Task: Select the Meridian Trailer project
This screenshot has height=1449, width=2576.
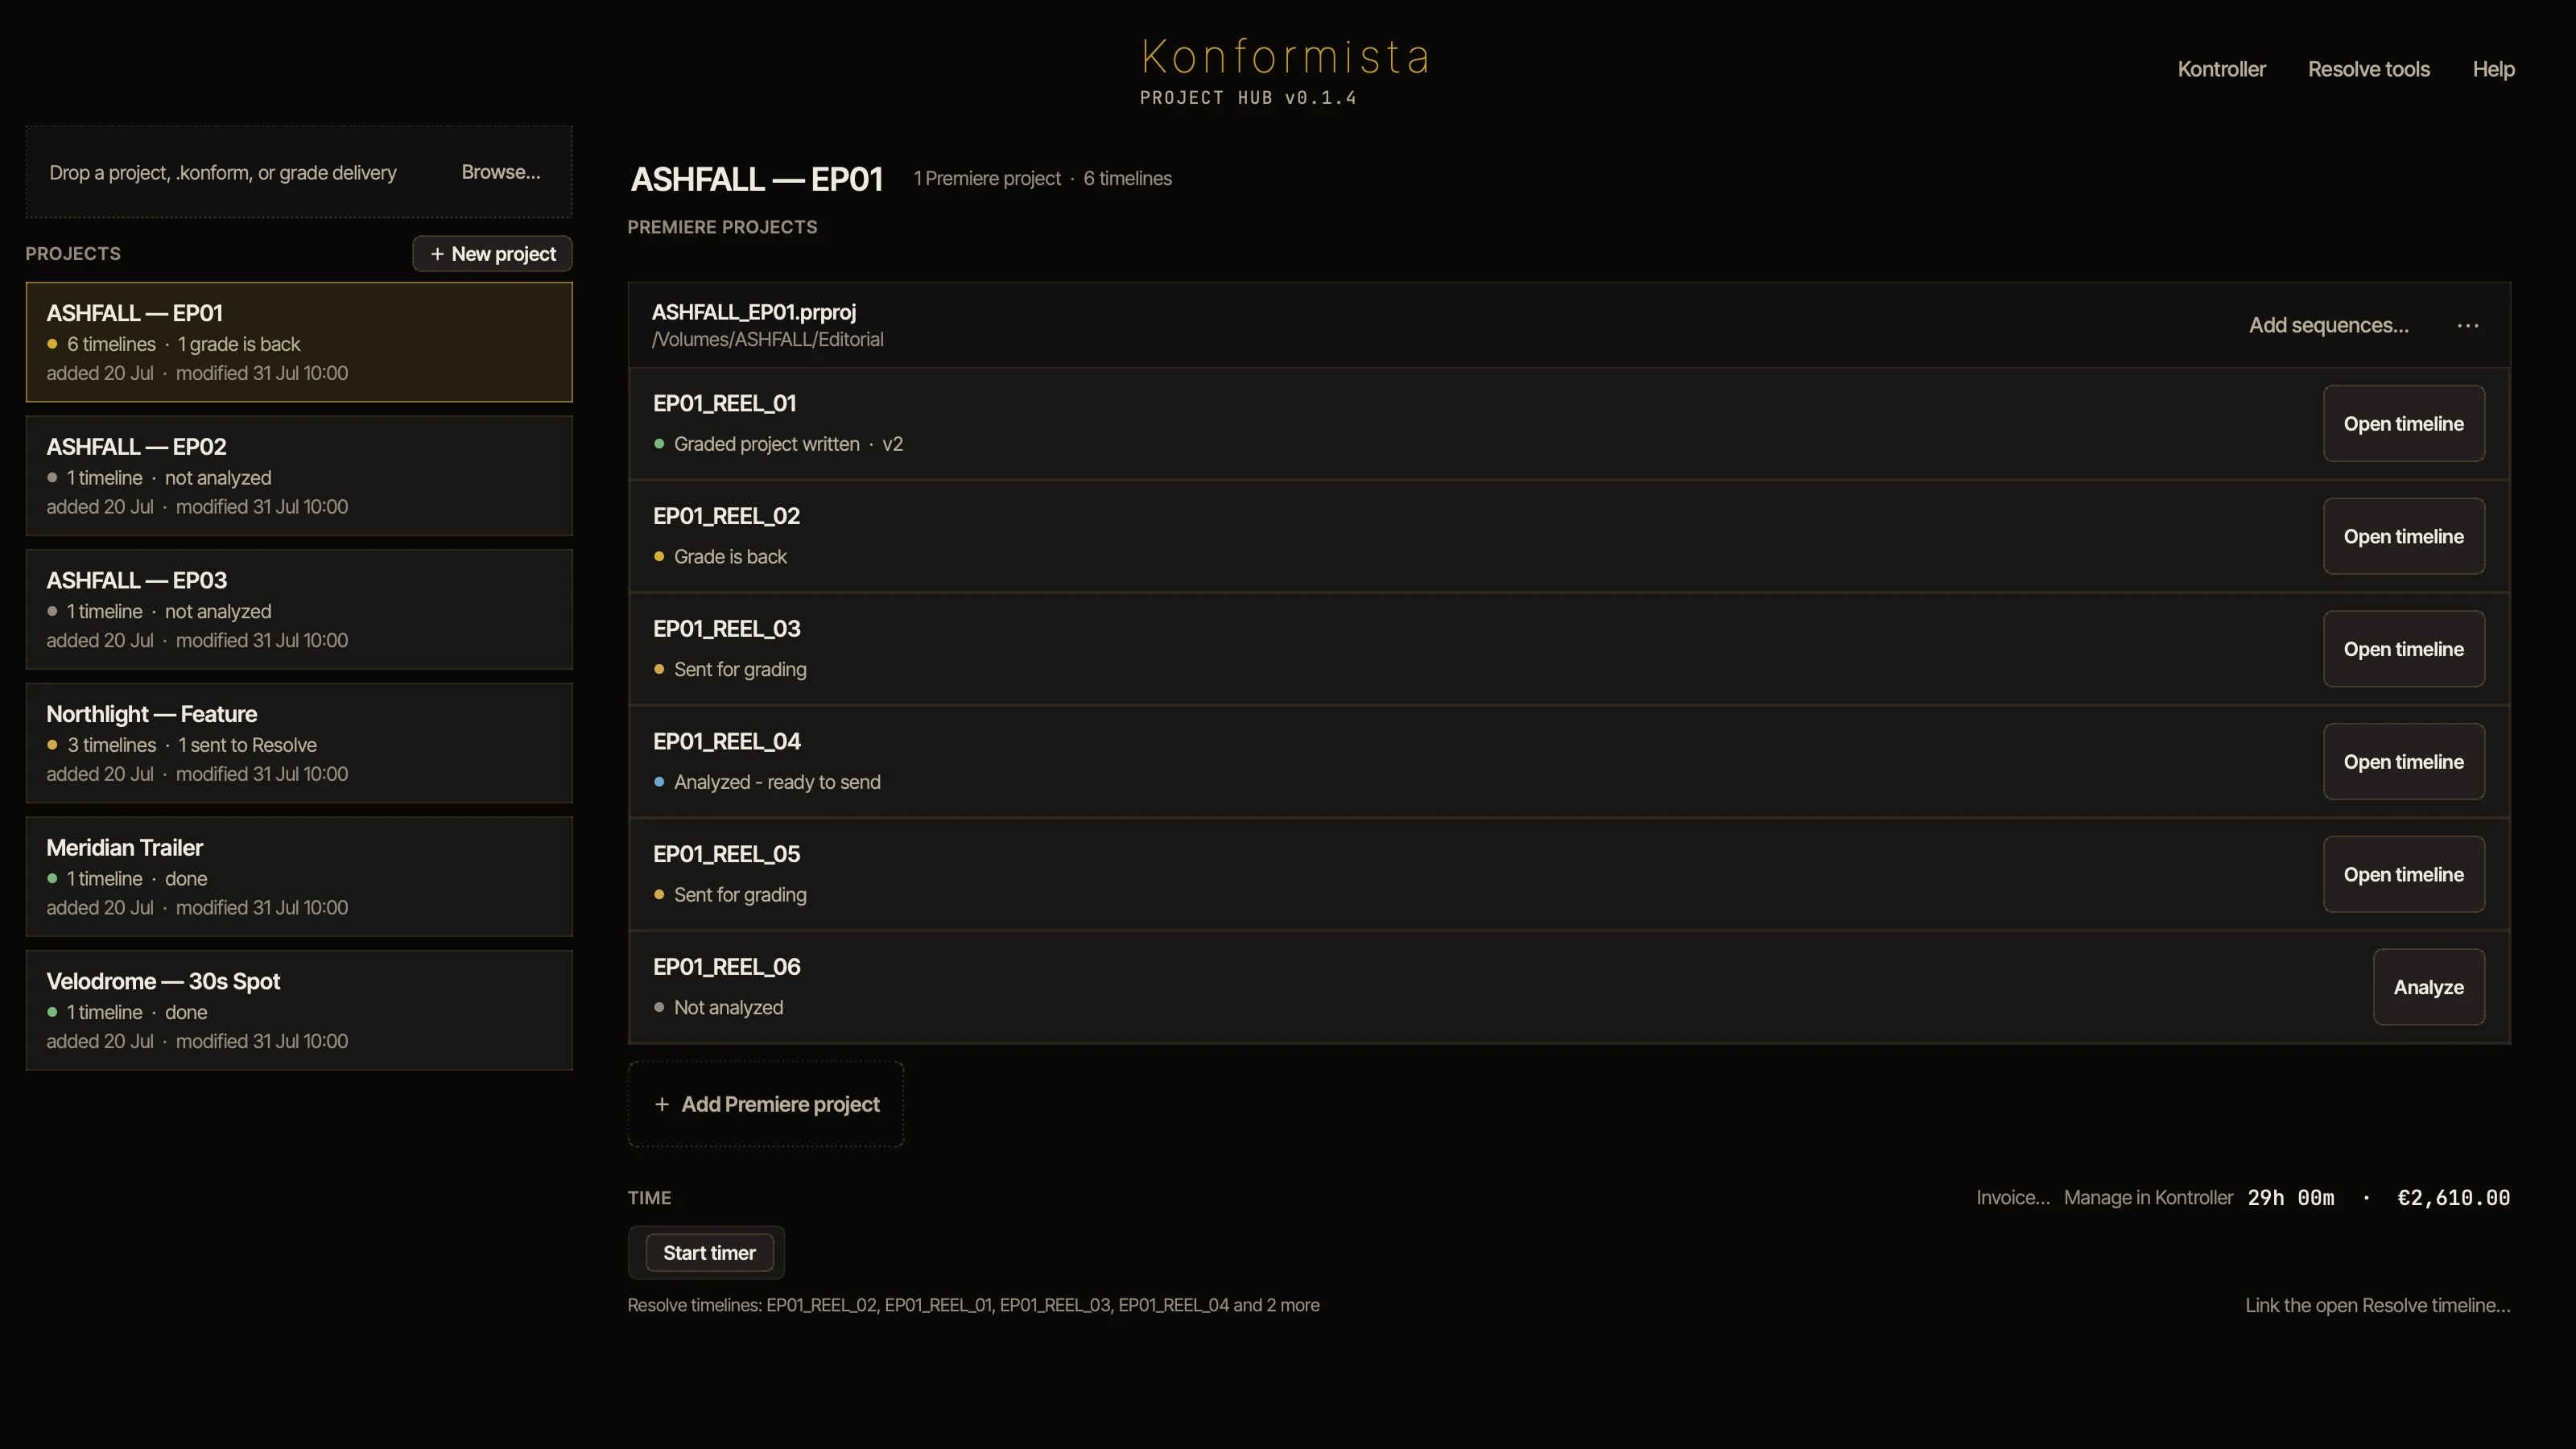Action: pyautogui.click(x=299, y=877)
